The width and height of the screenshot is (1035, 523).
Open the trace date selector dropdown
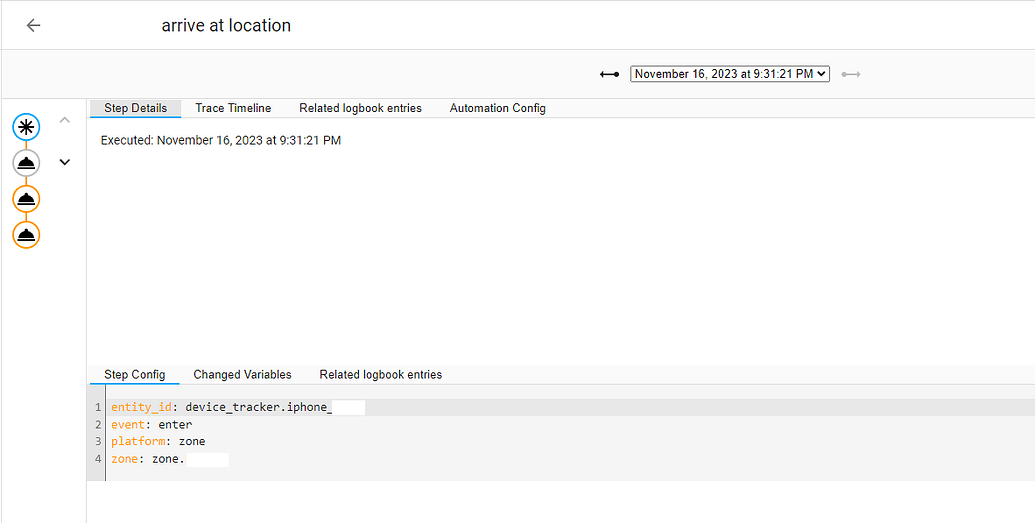(x=729, y=74)
